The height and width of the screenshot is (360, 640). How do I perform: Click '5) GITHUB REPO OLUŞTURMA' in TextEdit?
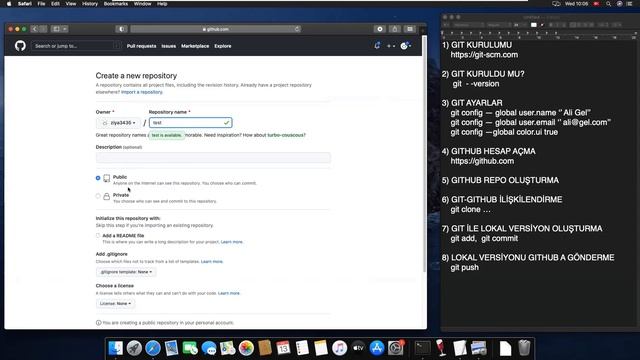click(500, 180)
